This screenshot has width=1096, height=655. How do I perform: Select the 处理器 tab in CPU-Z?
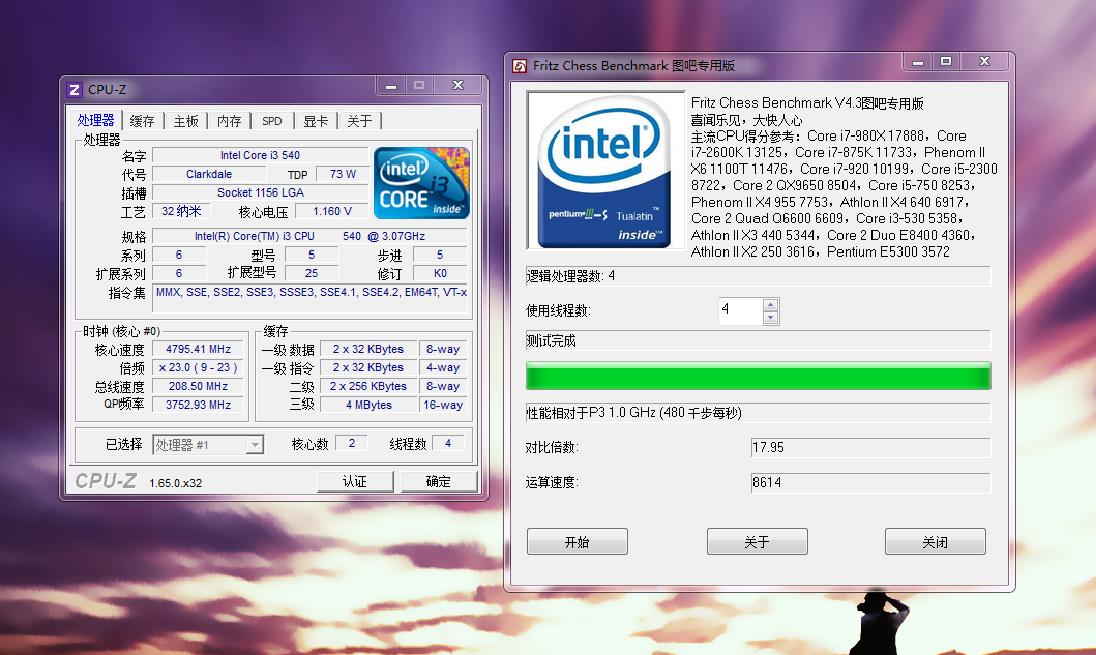point(96,120)
